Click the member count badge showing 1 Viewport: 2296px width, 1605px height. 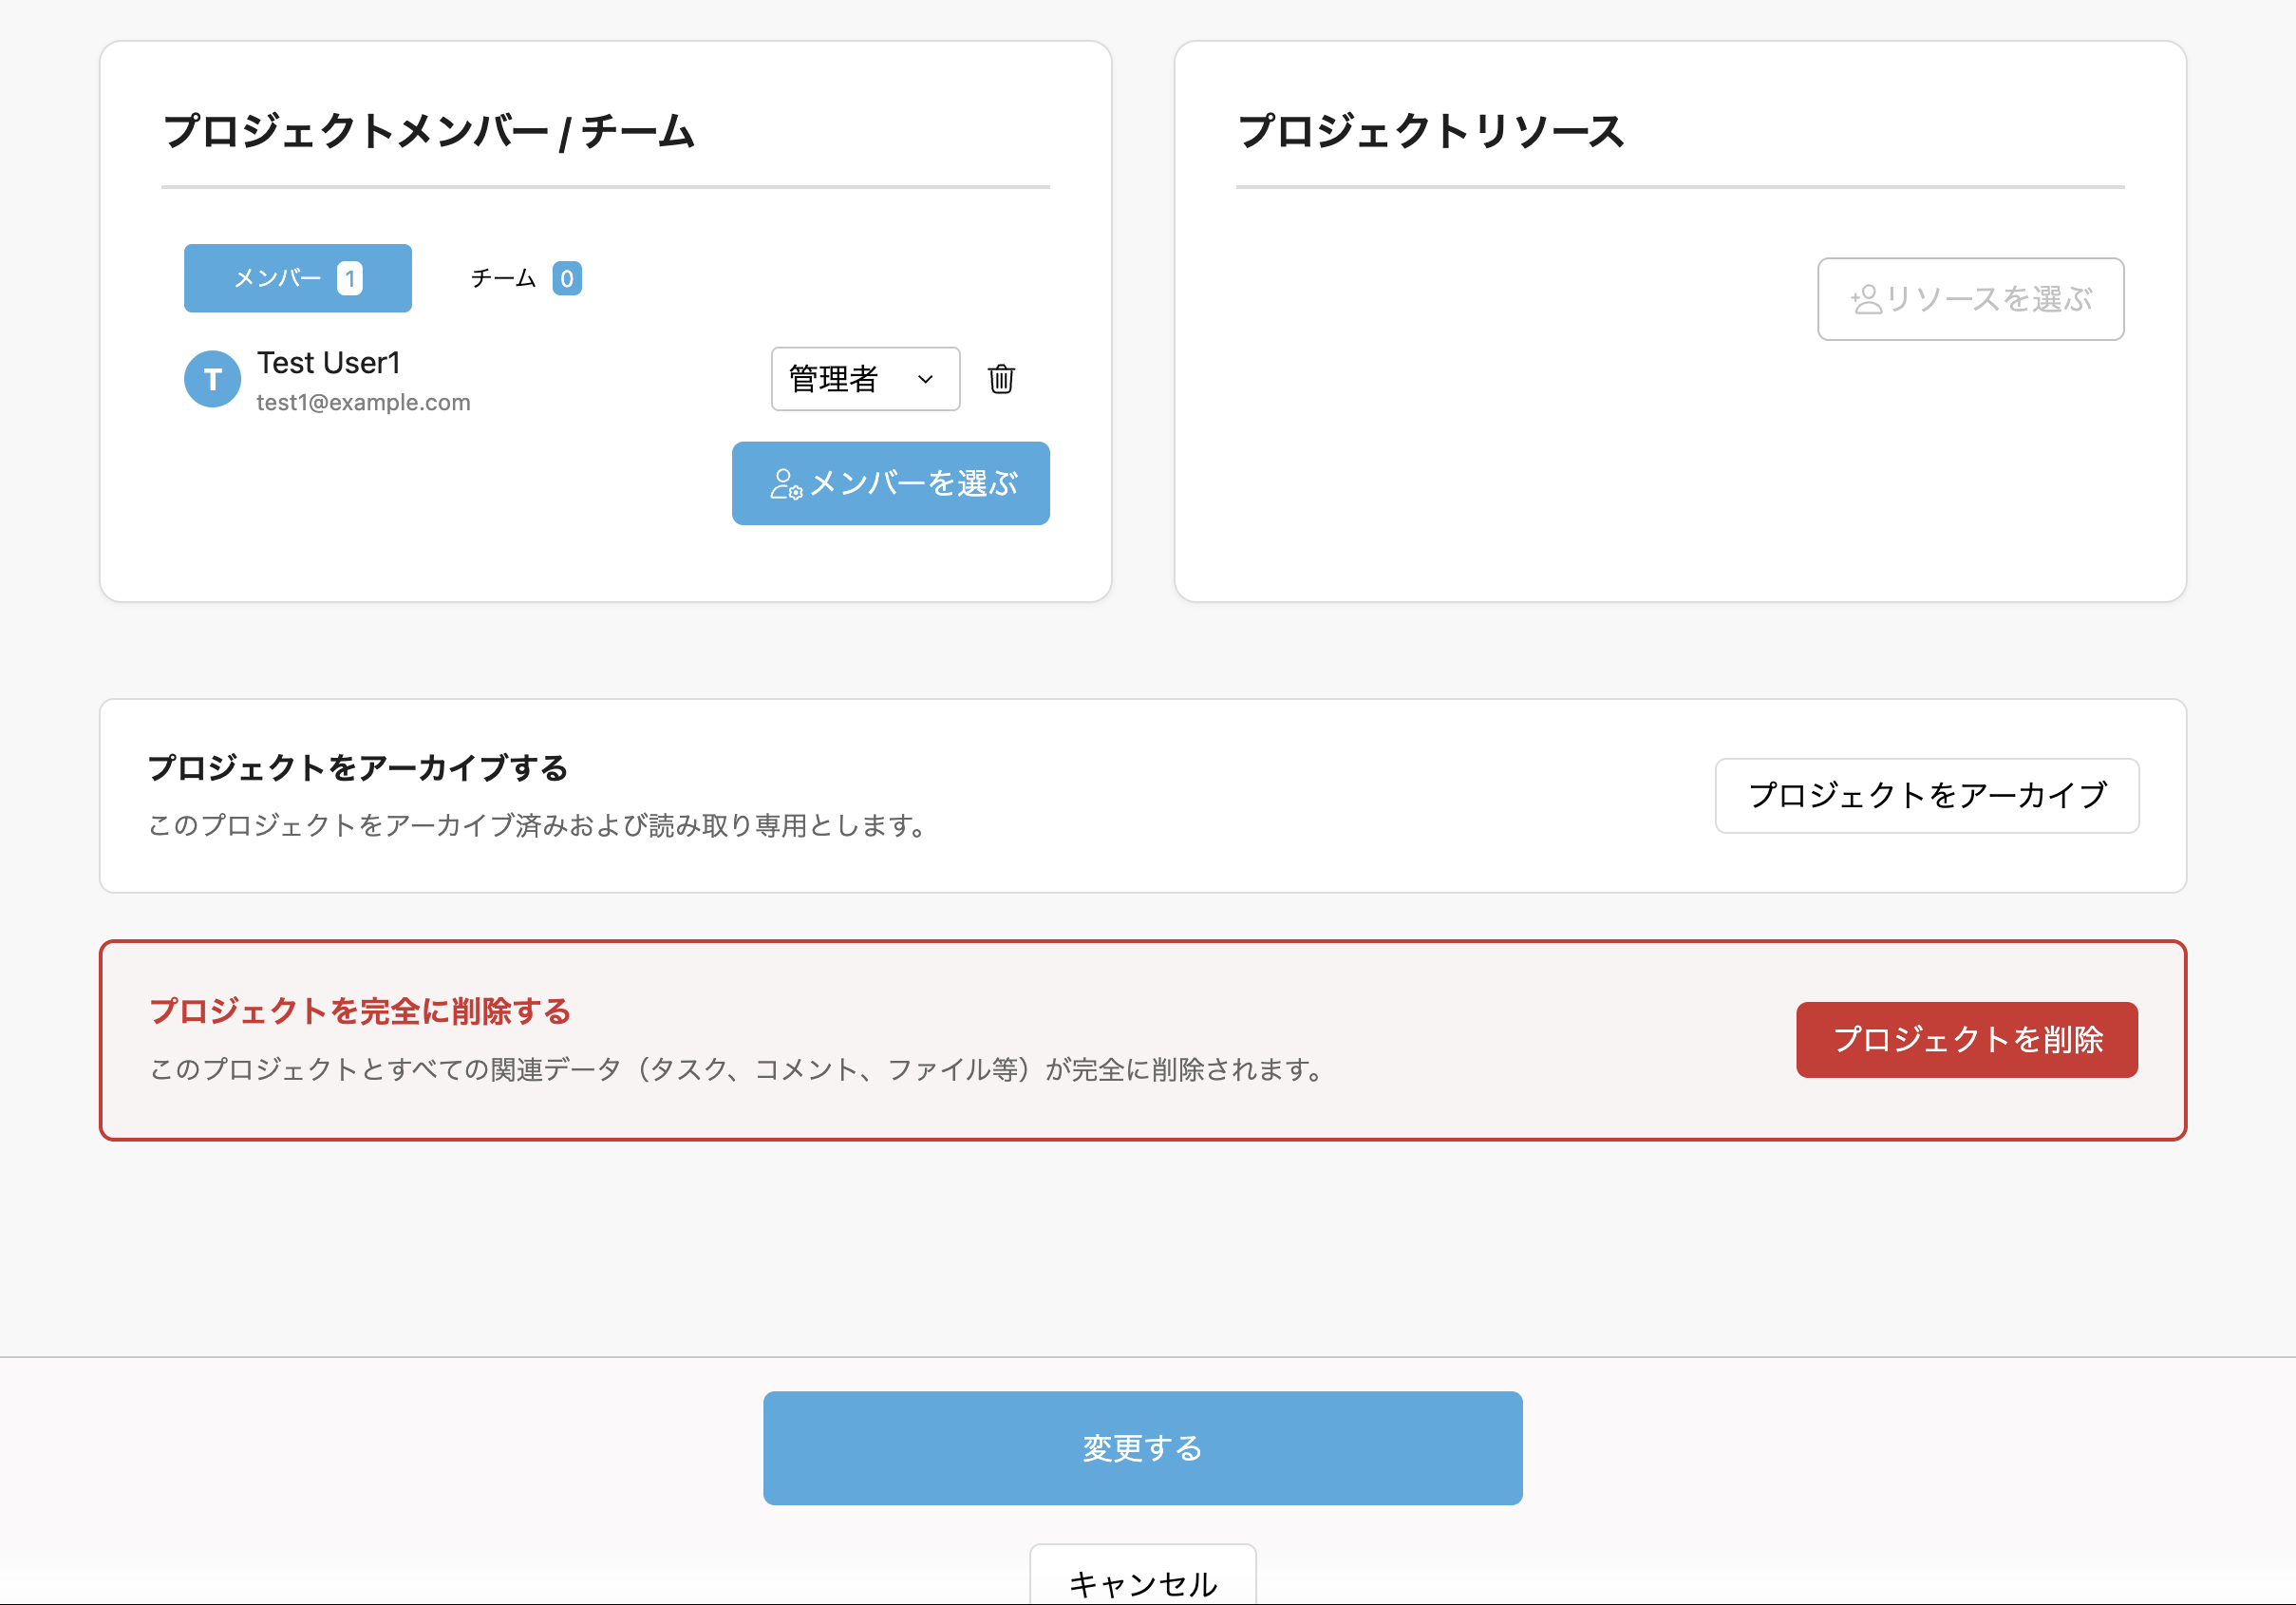tap(349, 278)
